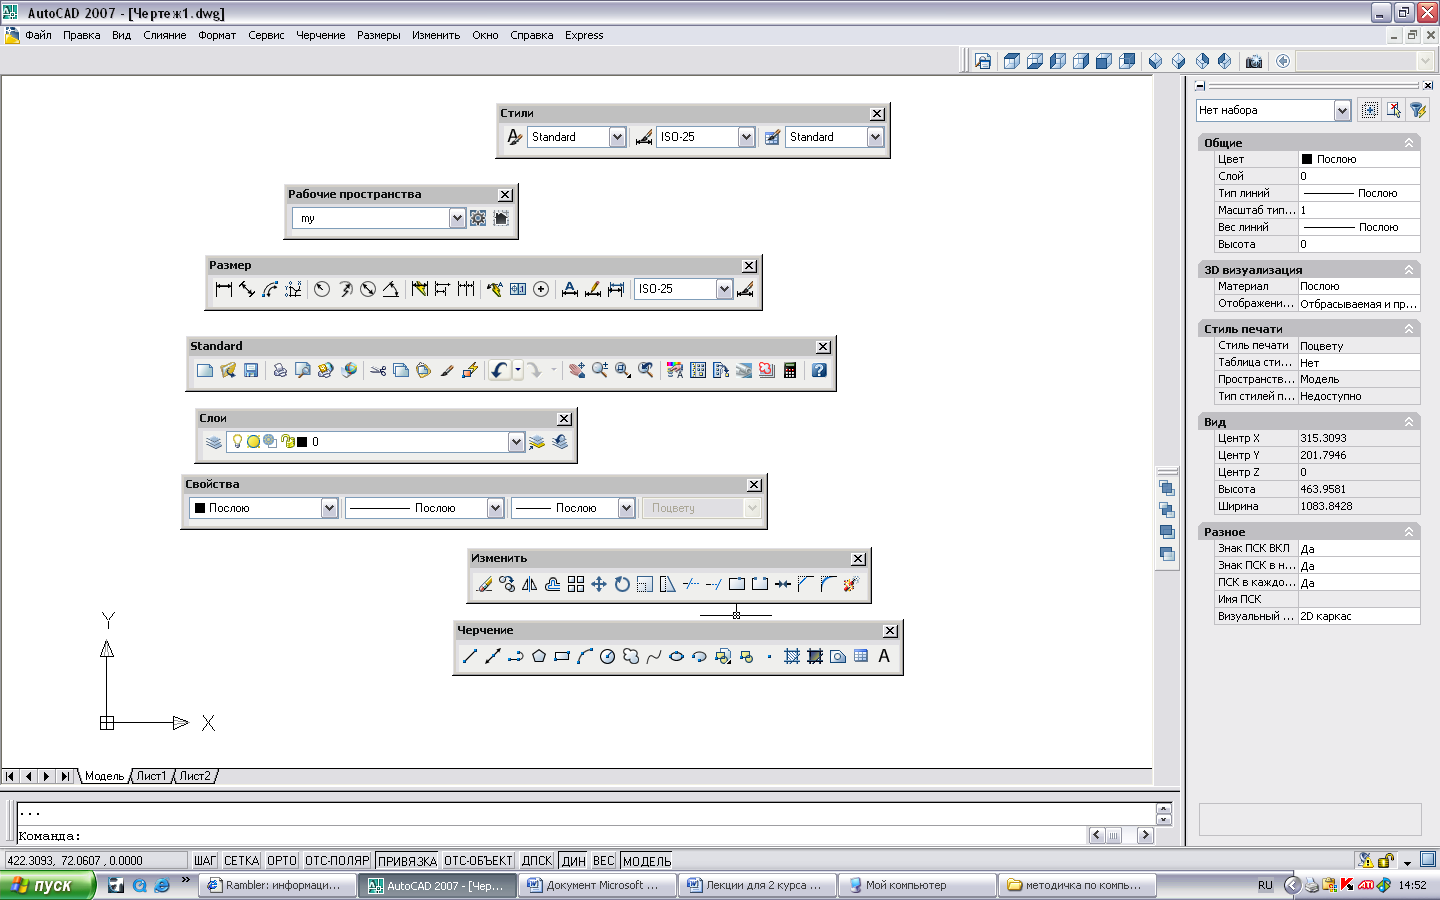
Task: Toggle the ШАГ snap mode
Action: 205,861
